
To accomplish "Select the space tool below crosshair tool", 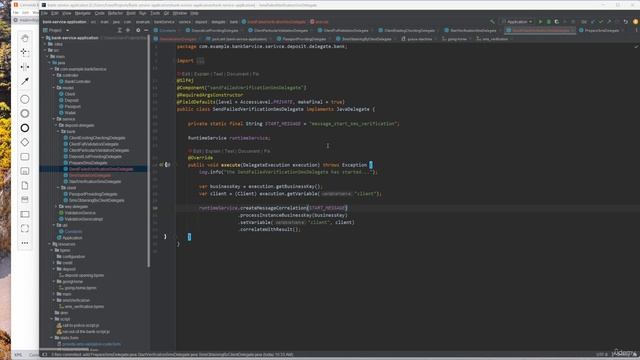I will [x=25, y=67].
